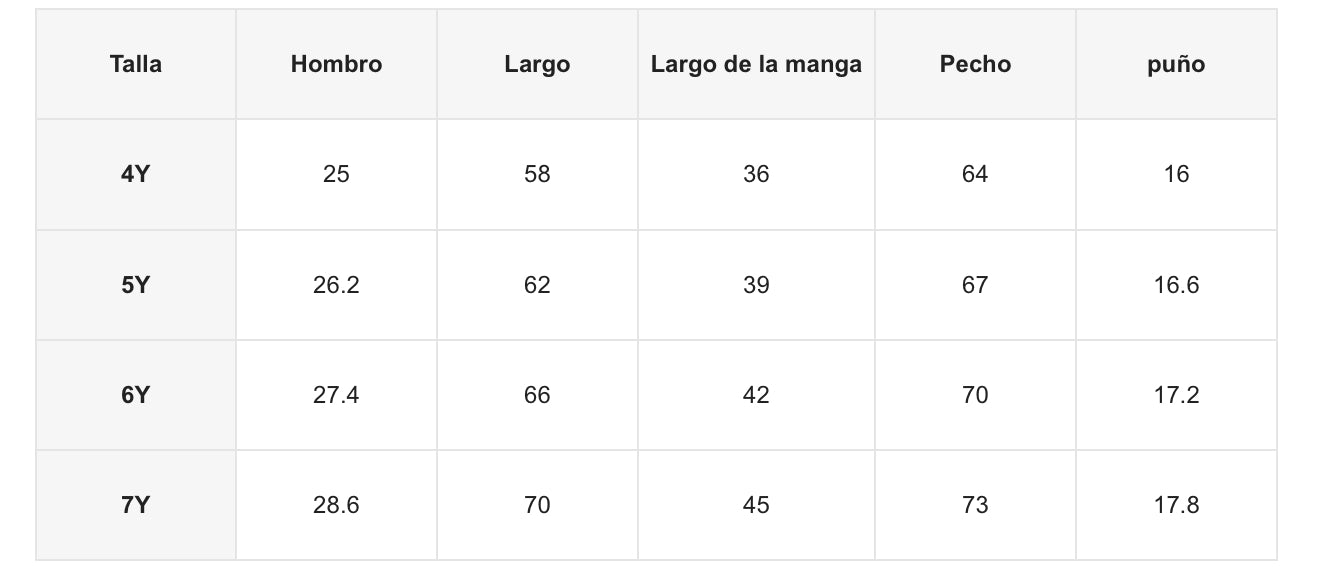The height and width of the screenshot is (568, 1322).
Task: Click the 7Y size row label
Action: pos(136,505)
